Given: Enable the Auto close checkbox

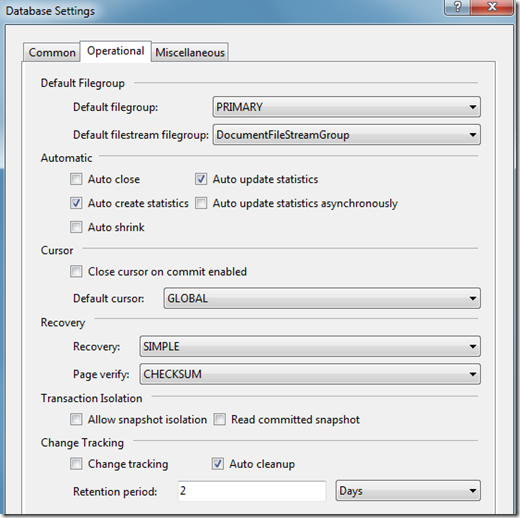Looking at the screenshot, I should (76, 179).
